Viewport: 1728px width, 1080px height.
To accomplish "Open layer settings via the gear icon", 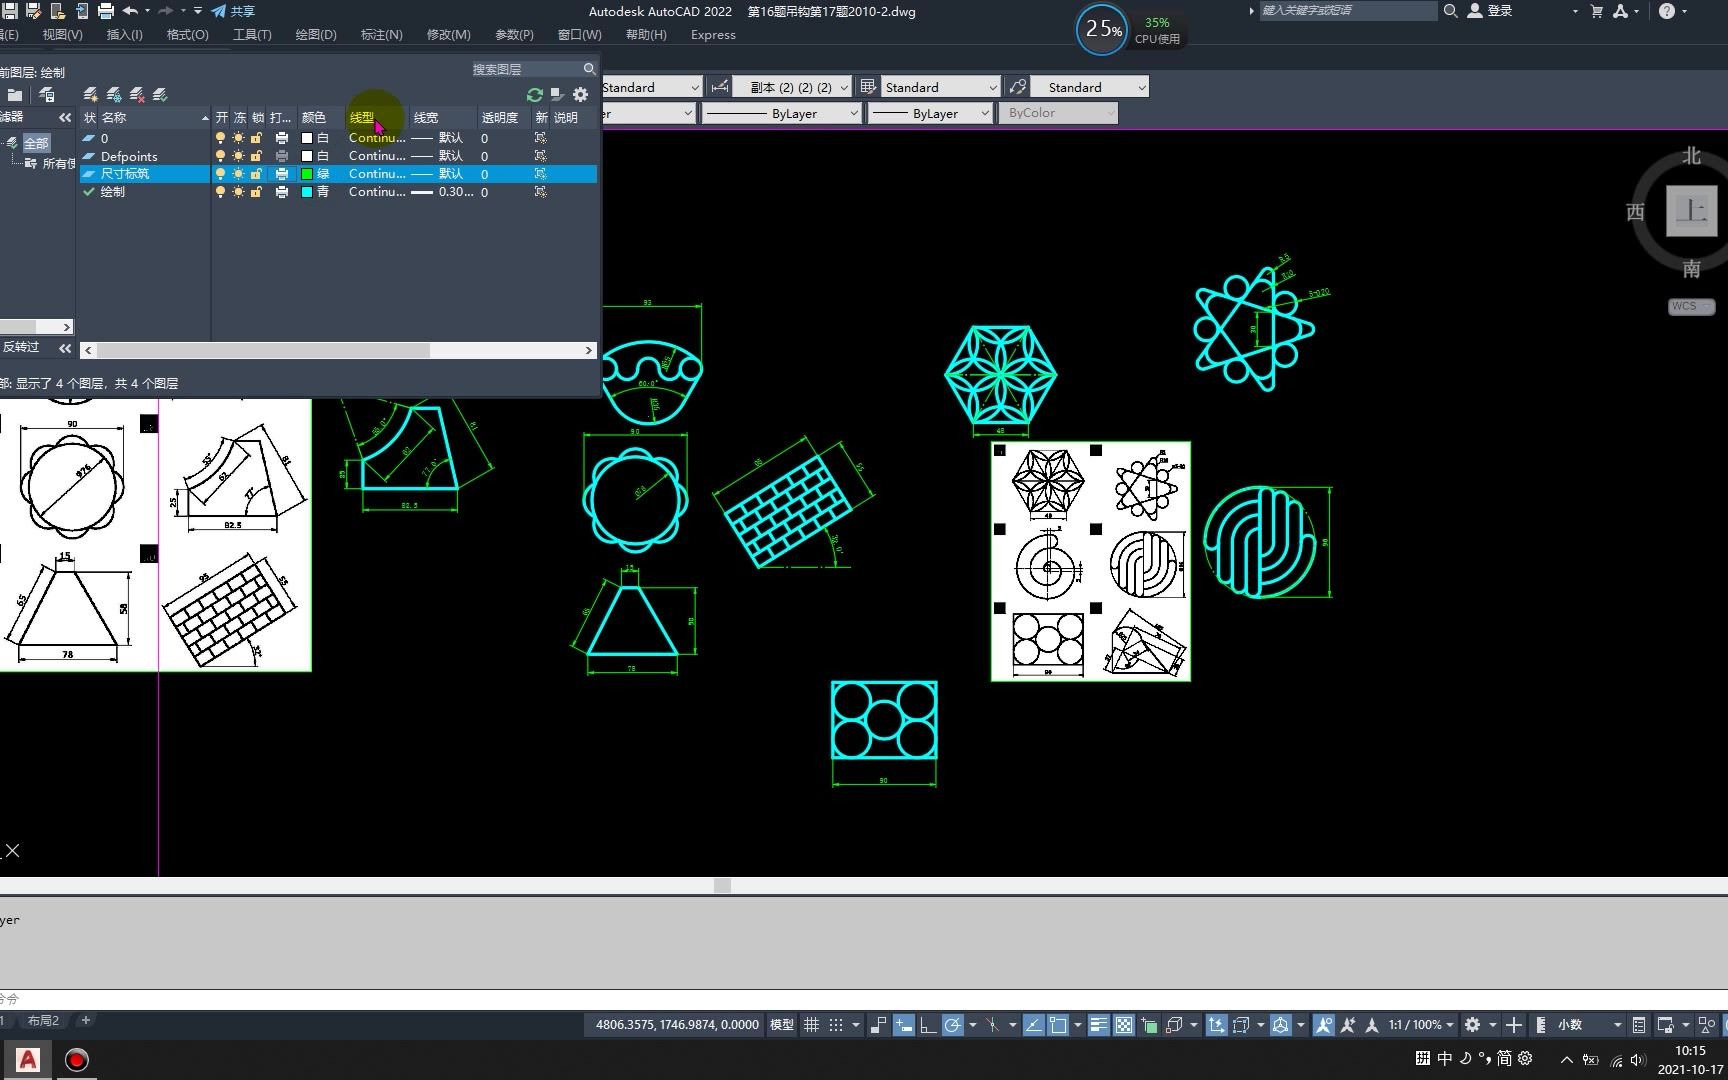I will tap(580, 94).
